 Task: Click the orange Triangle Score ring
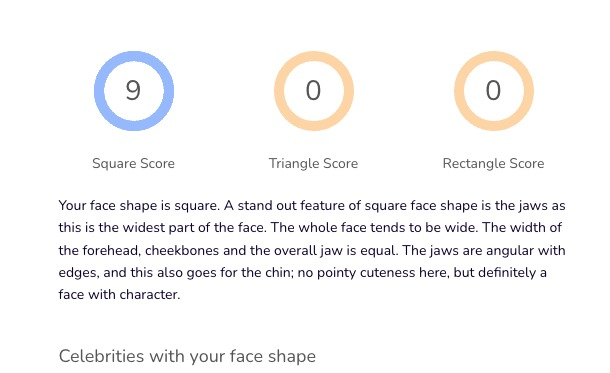(x=314, y=91)
